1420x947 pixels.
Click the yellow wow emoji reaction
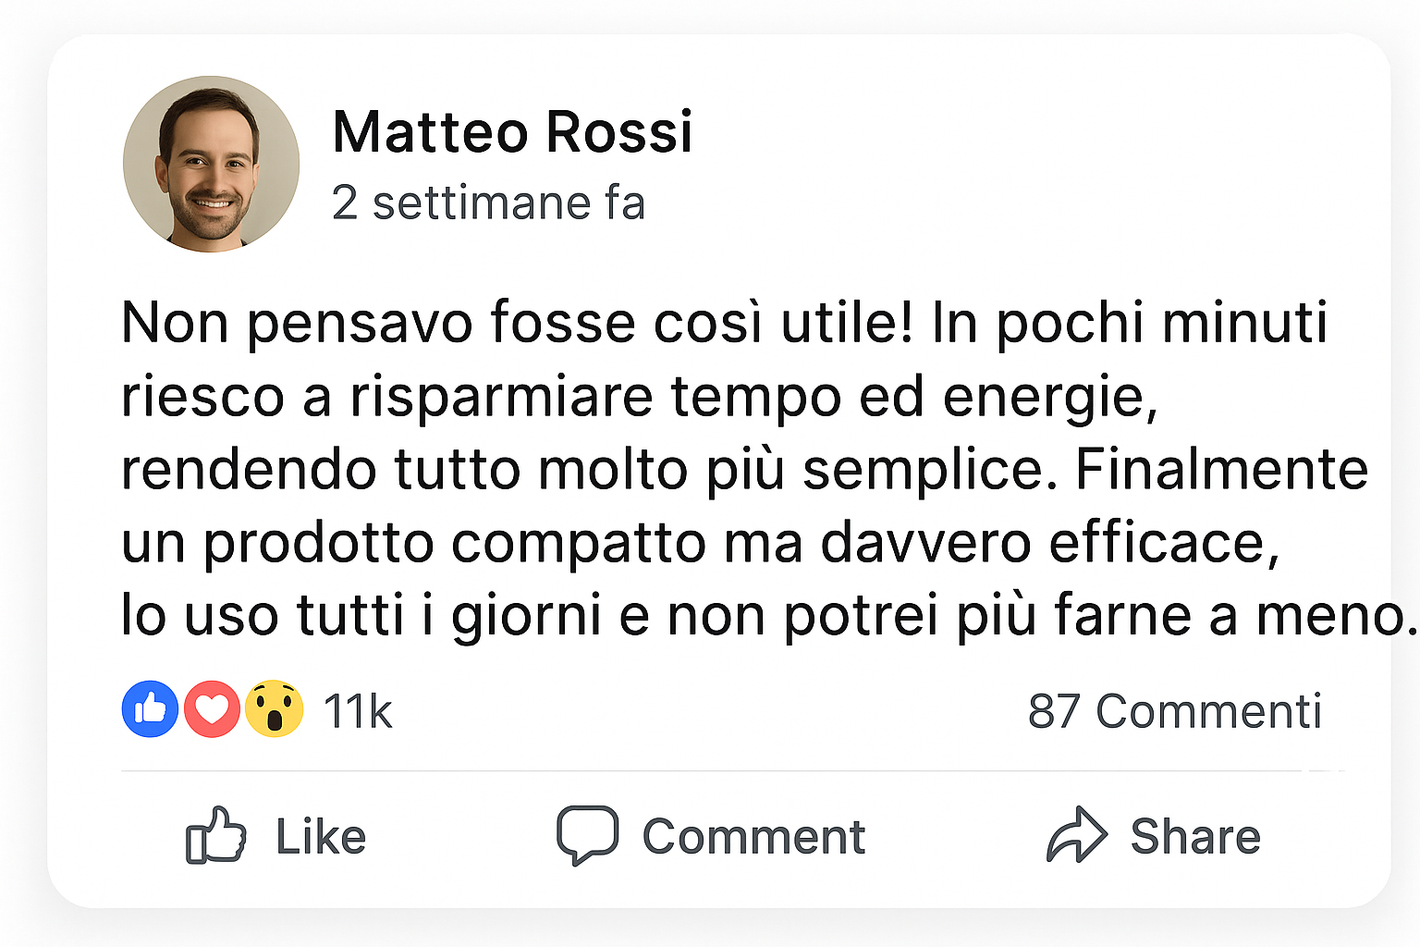click(x=274, y=710)
